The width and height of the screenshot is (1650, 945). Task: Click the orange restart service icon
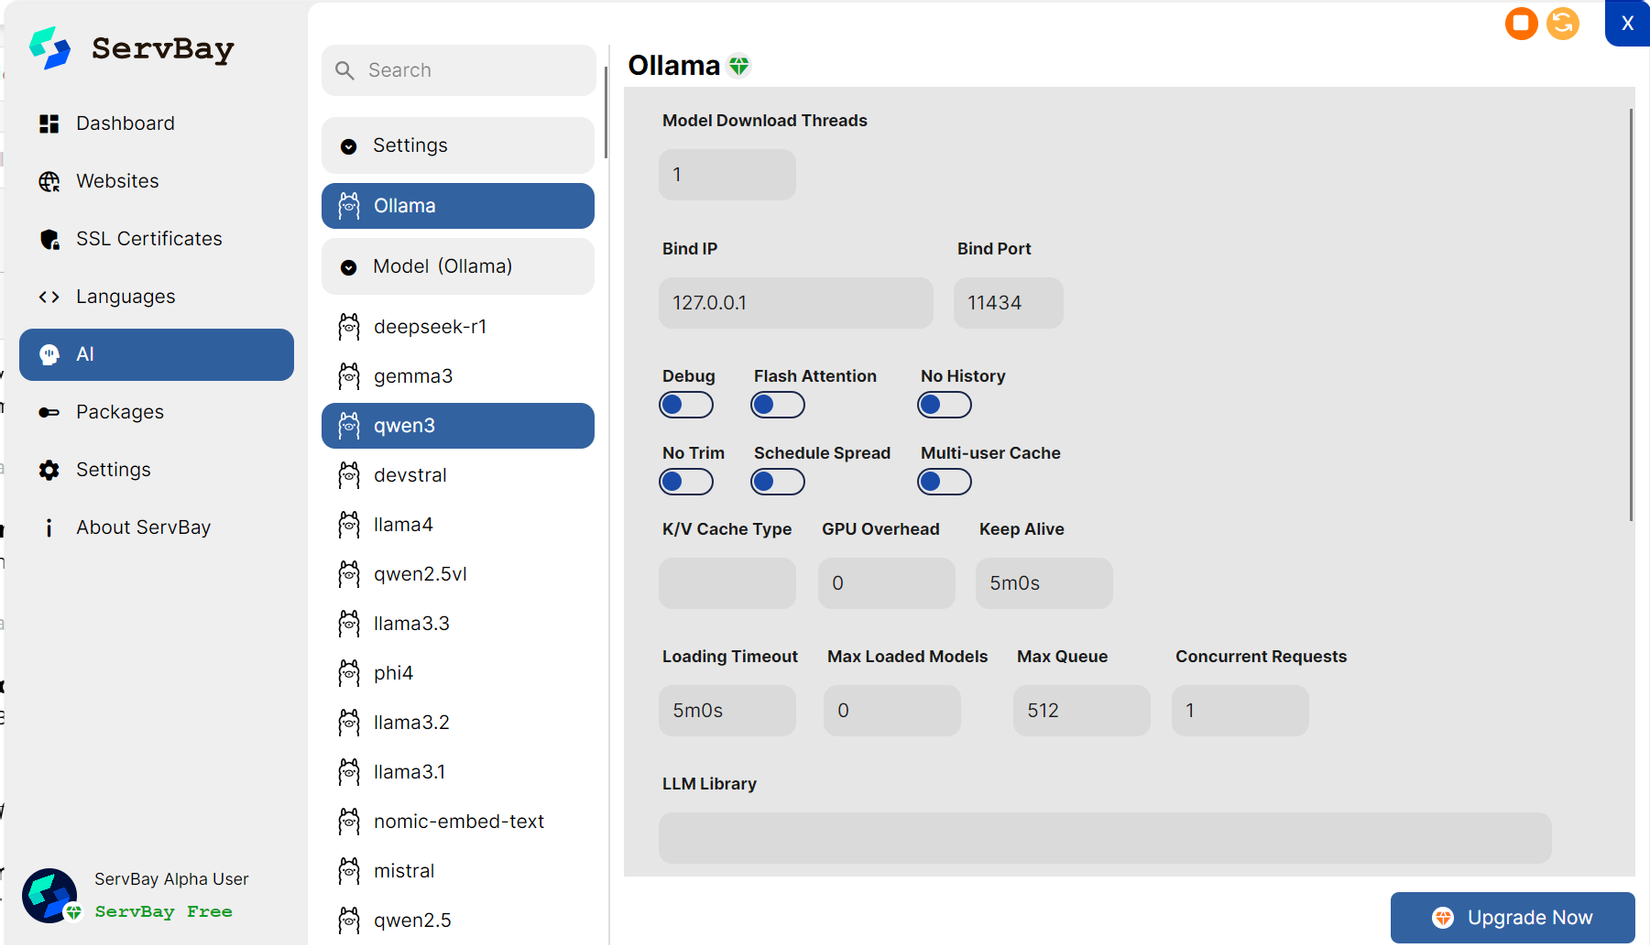point(1563,23)
